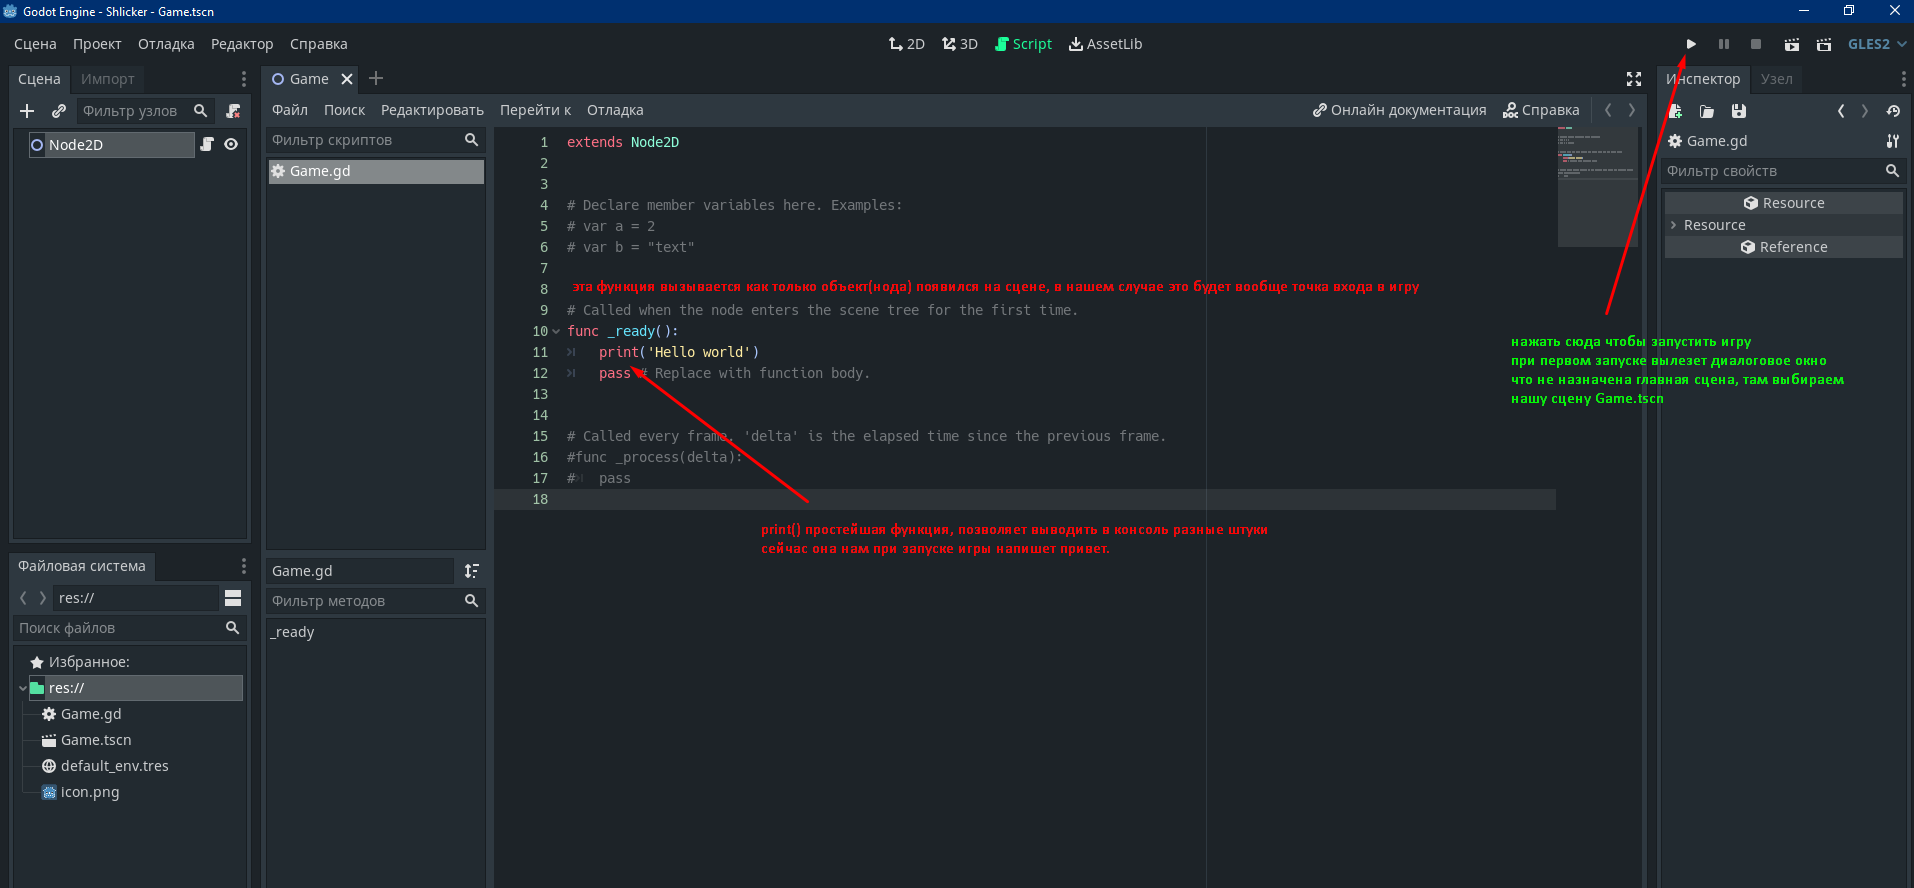Screen dimensions: 1914x888
Task: Expand the Resource section in Inspector
Action: [1674, 225]
